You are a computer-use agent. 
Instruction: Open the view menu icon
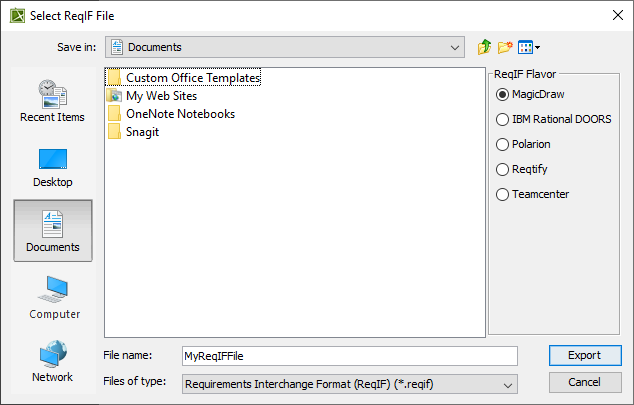pos(528,46)
